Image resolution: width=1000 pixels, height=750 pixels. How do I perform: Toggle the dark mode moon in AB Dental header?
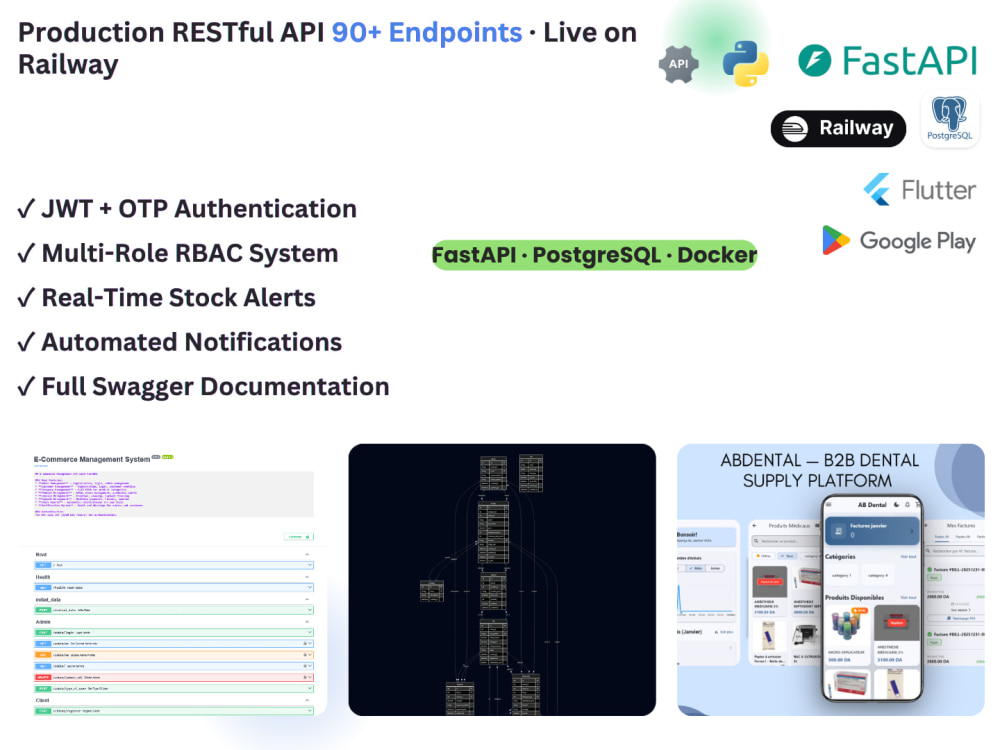[x=896, y=504]
